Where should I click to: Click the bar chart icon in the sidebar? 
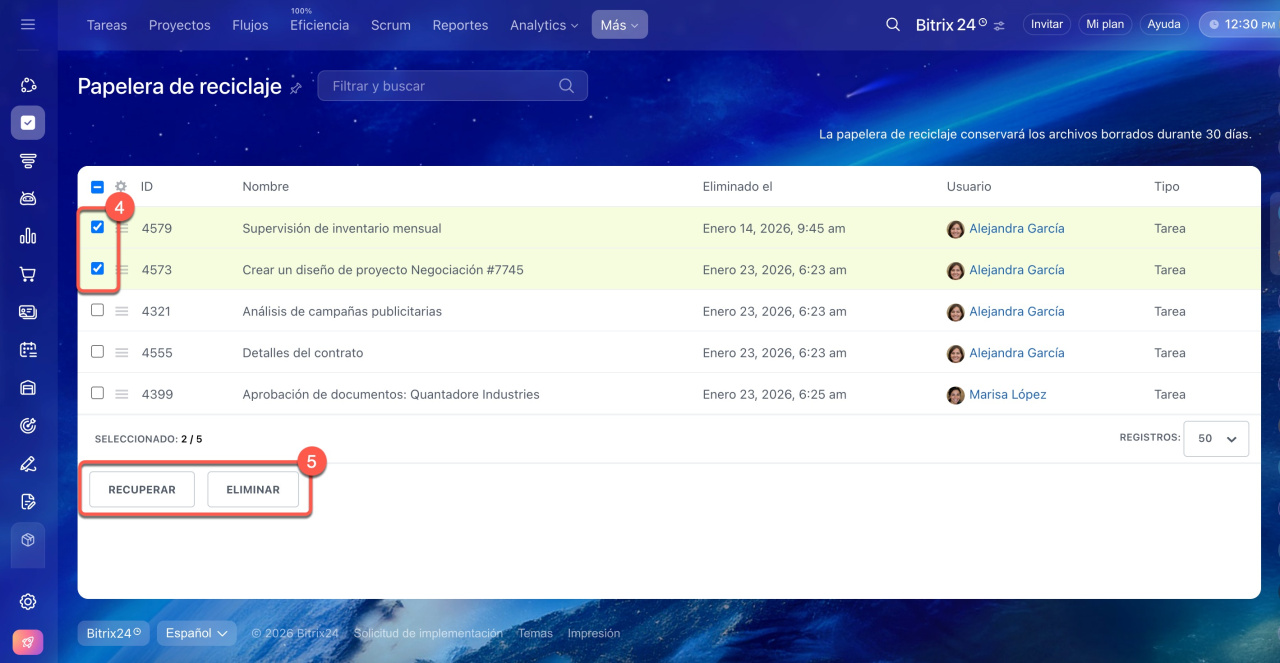pos(28,236)
